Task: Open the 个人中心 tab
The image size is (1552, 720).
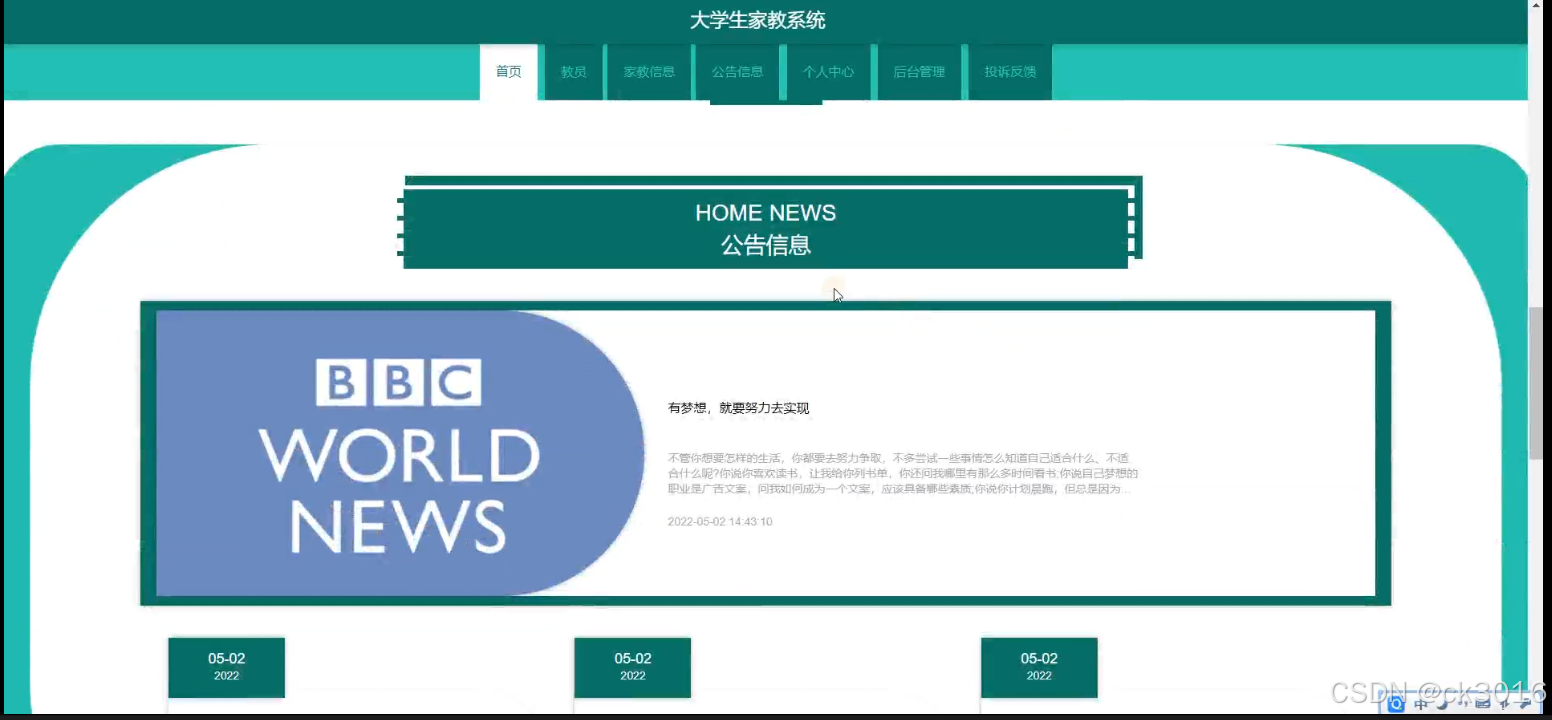Action: pyautogui.click(x=828, y=72)
